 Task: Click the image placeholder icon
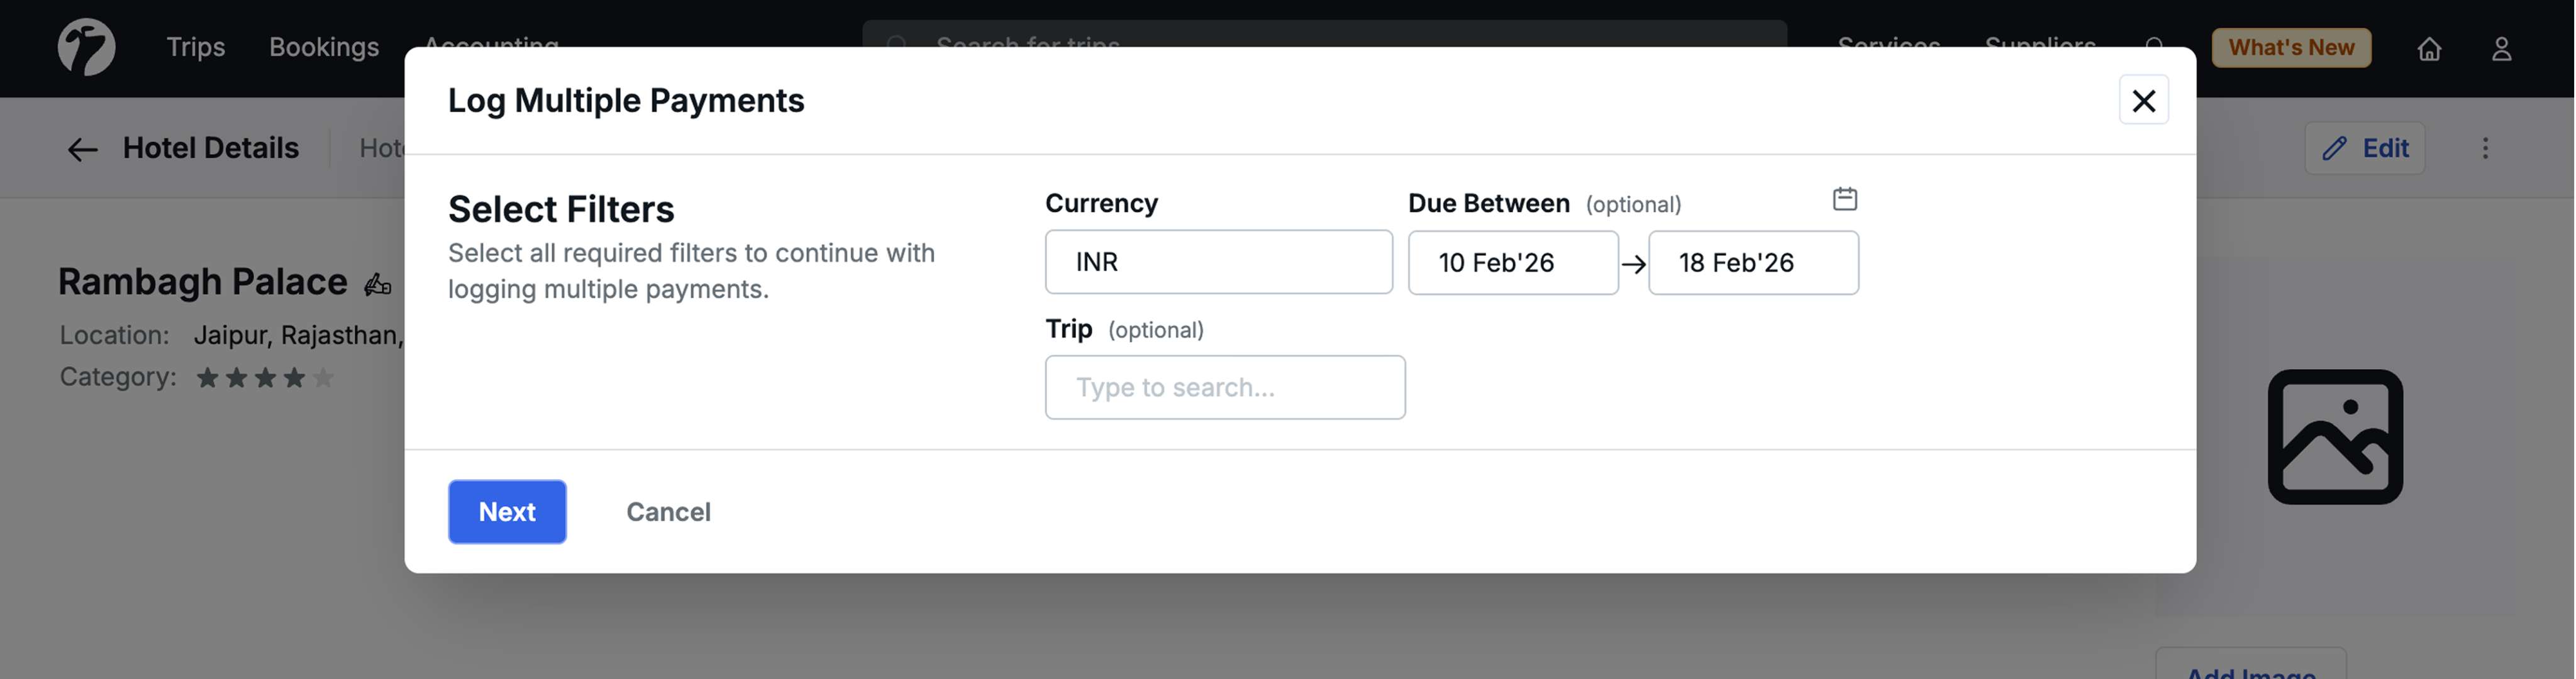point(2334,437)
